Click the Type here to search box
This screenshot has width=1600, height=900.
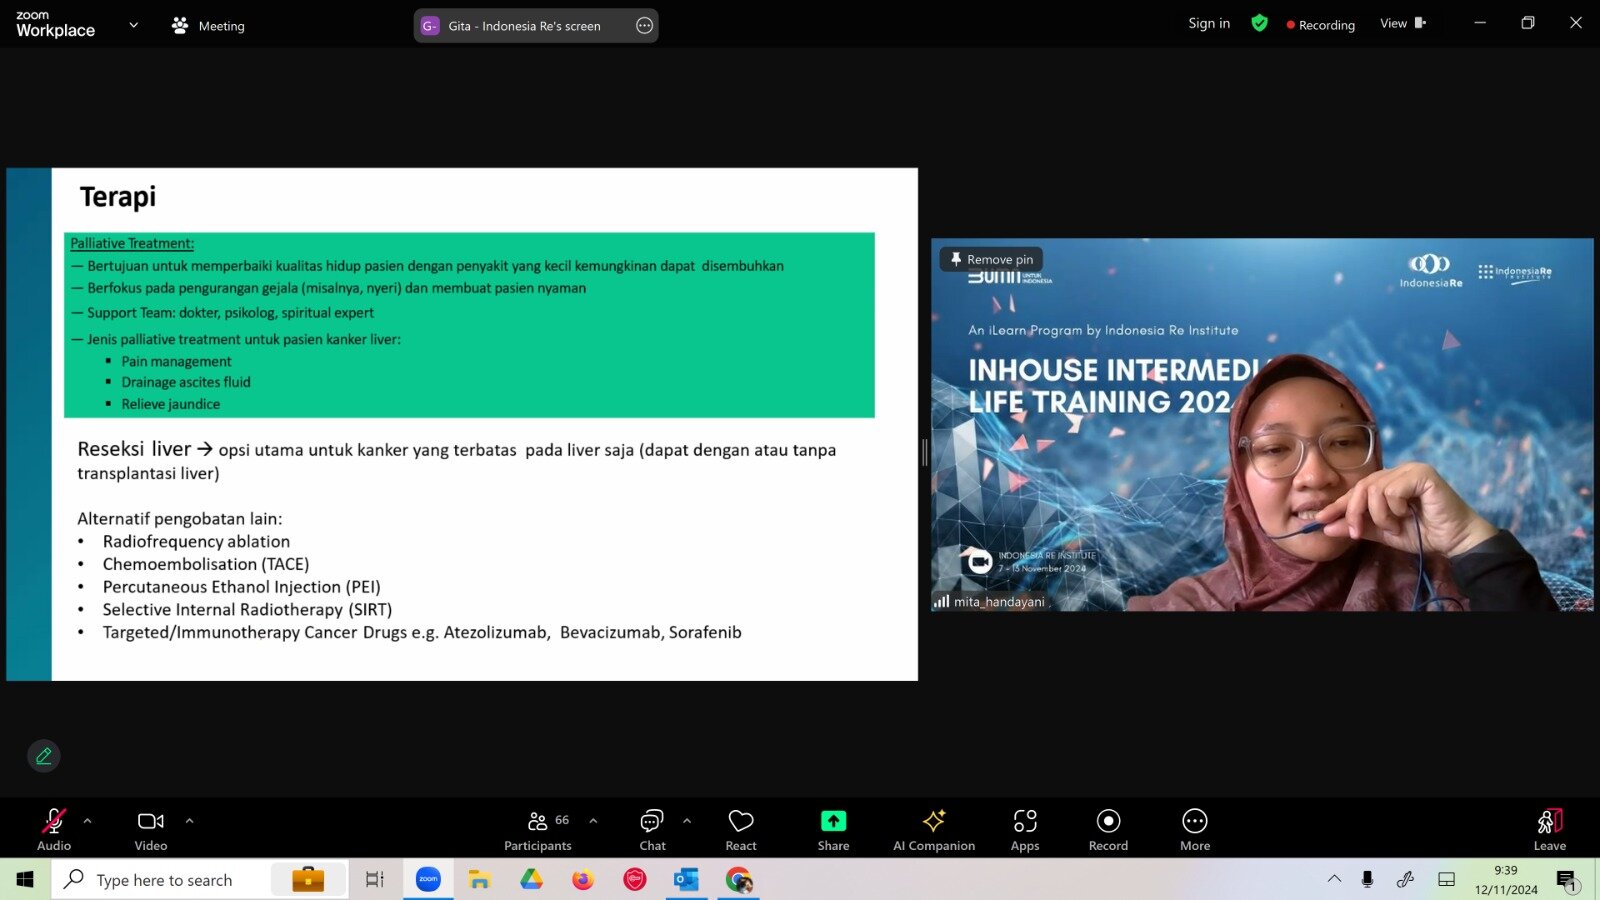[x=200, y=880]
